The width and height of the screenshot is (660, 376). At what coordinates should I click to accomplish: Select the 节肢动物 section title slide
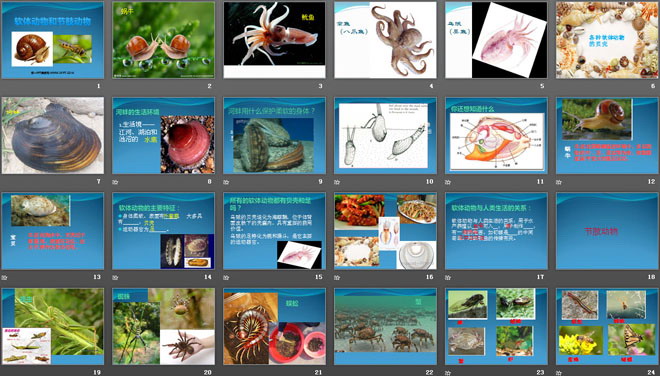[607, 231]
